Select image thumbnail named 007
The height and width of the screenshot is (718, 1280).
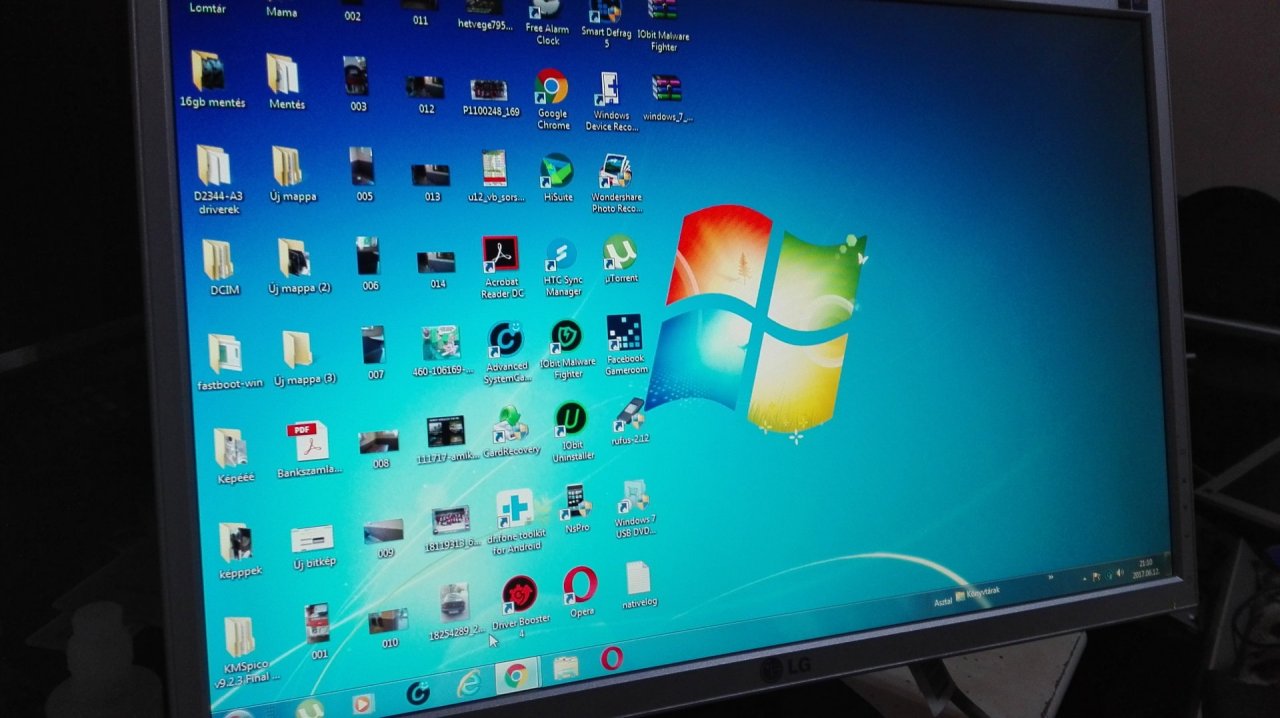coord(373,345)
